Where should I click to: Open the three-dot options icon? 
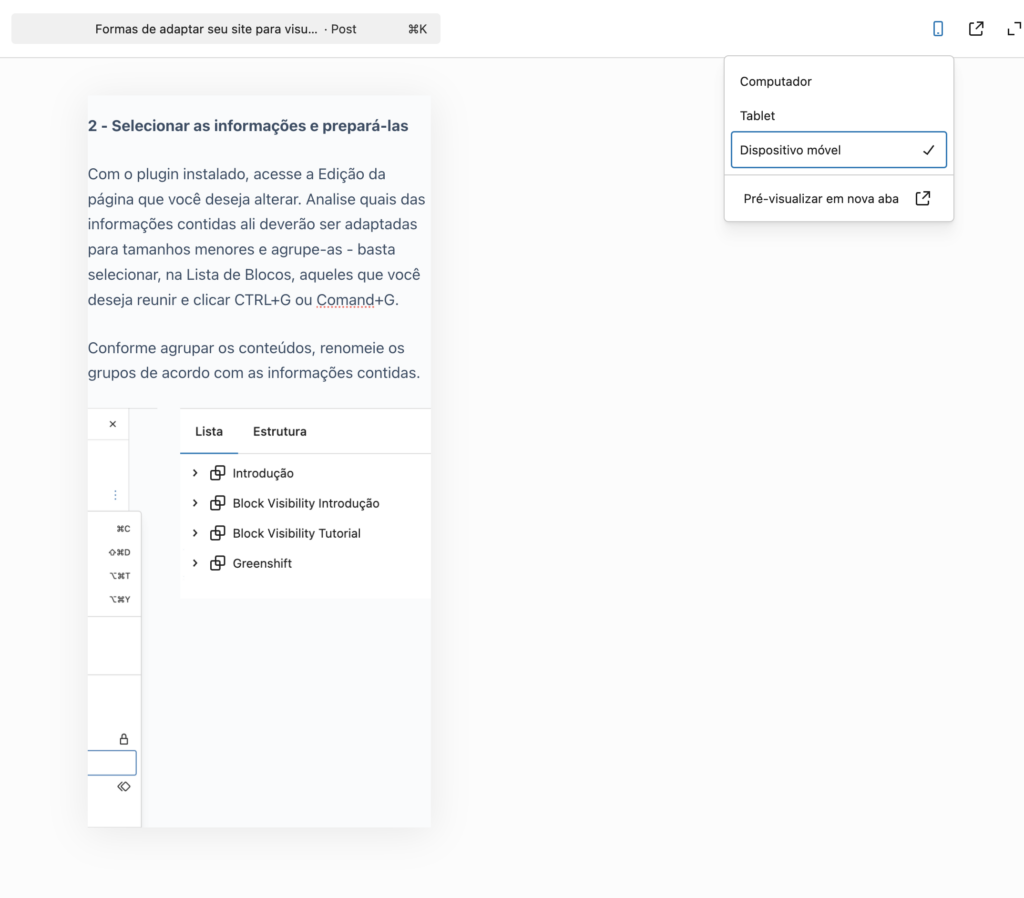[x=115, y=495]
